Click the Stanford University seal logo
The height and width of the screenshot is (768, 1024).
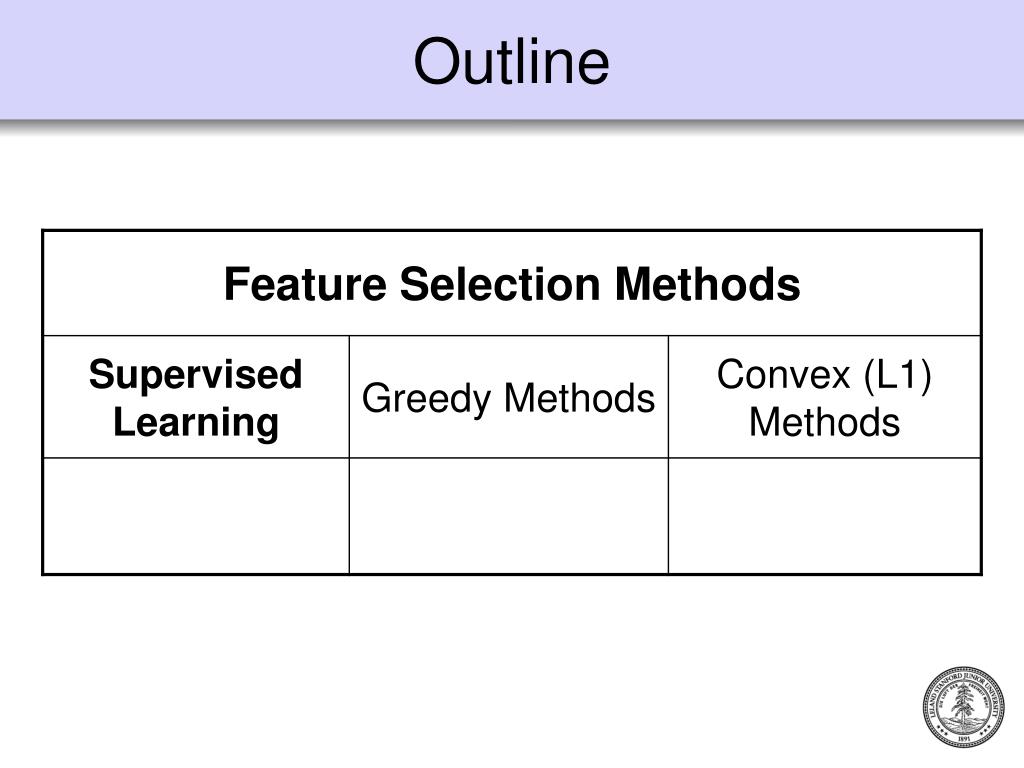[x=963, y=707]
